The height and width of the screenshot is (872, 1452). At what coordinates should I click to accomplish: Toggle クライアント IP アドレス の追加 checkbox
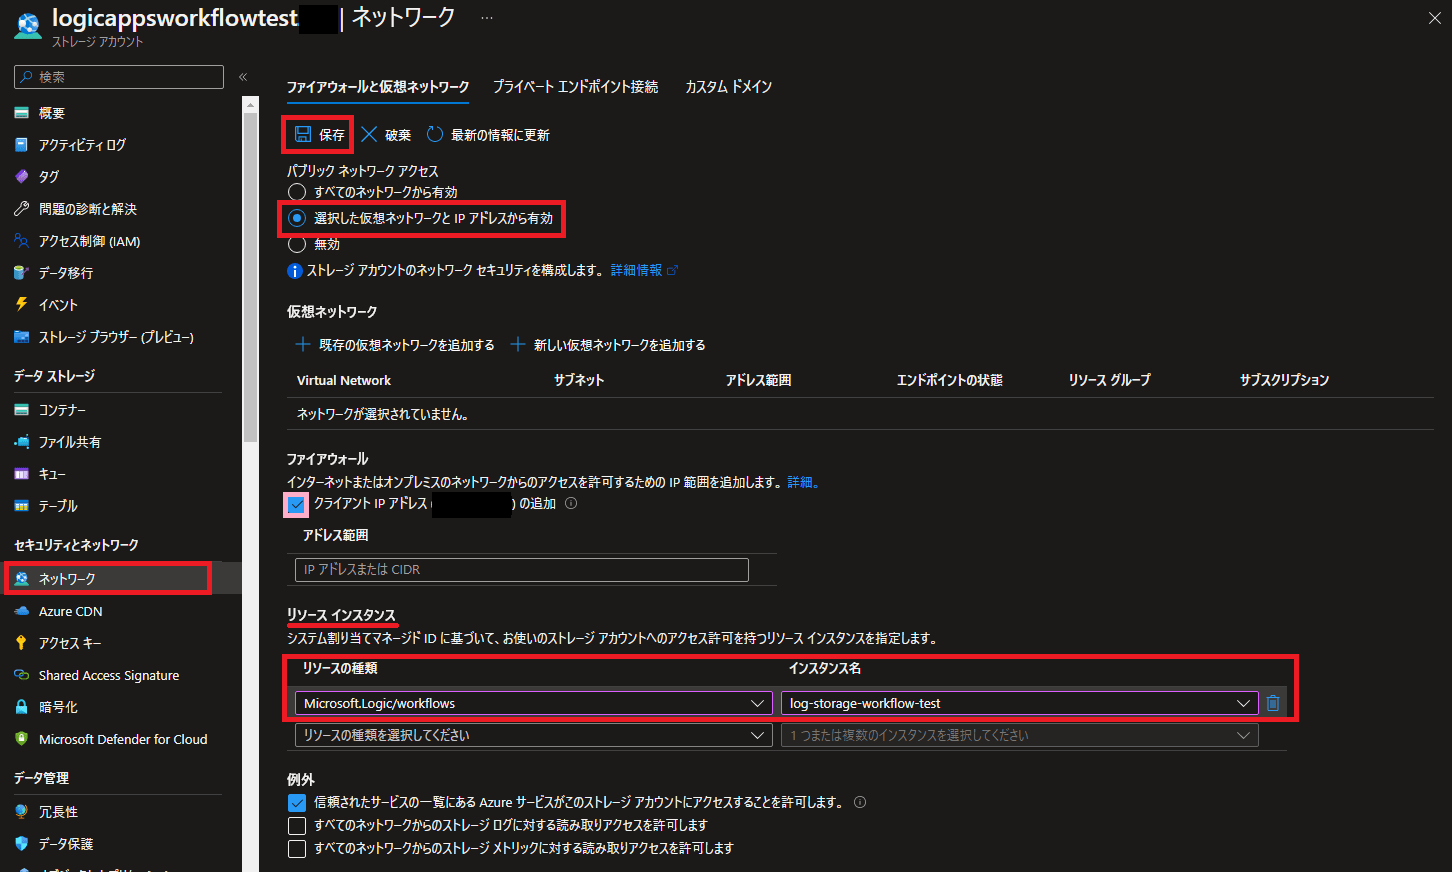point(296,504)
